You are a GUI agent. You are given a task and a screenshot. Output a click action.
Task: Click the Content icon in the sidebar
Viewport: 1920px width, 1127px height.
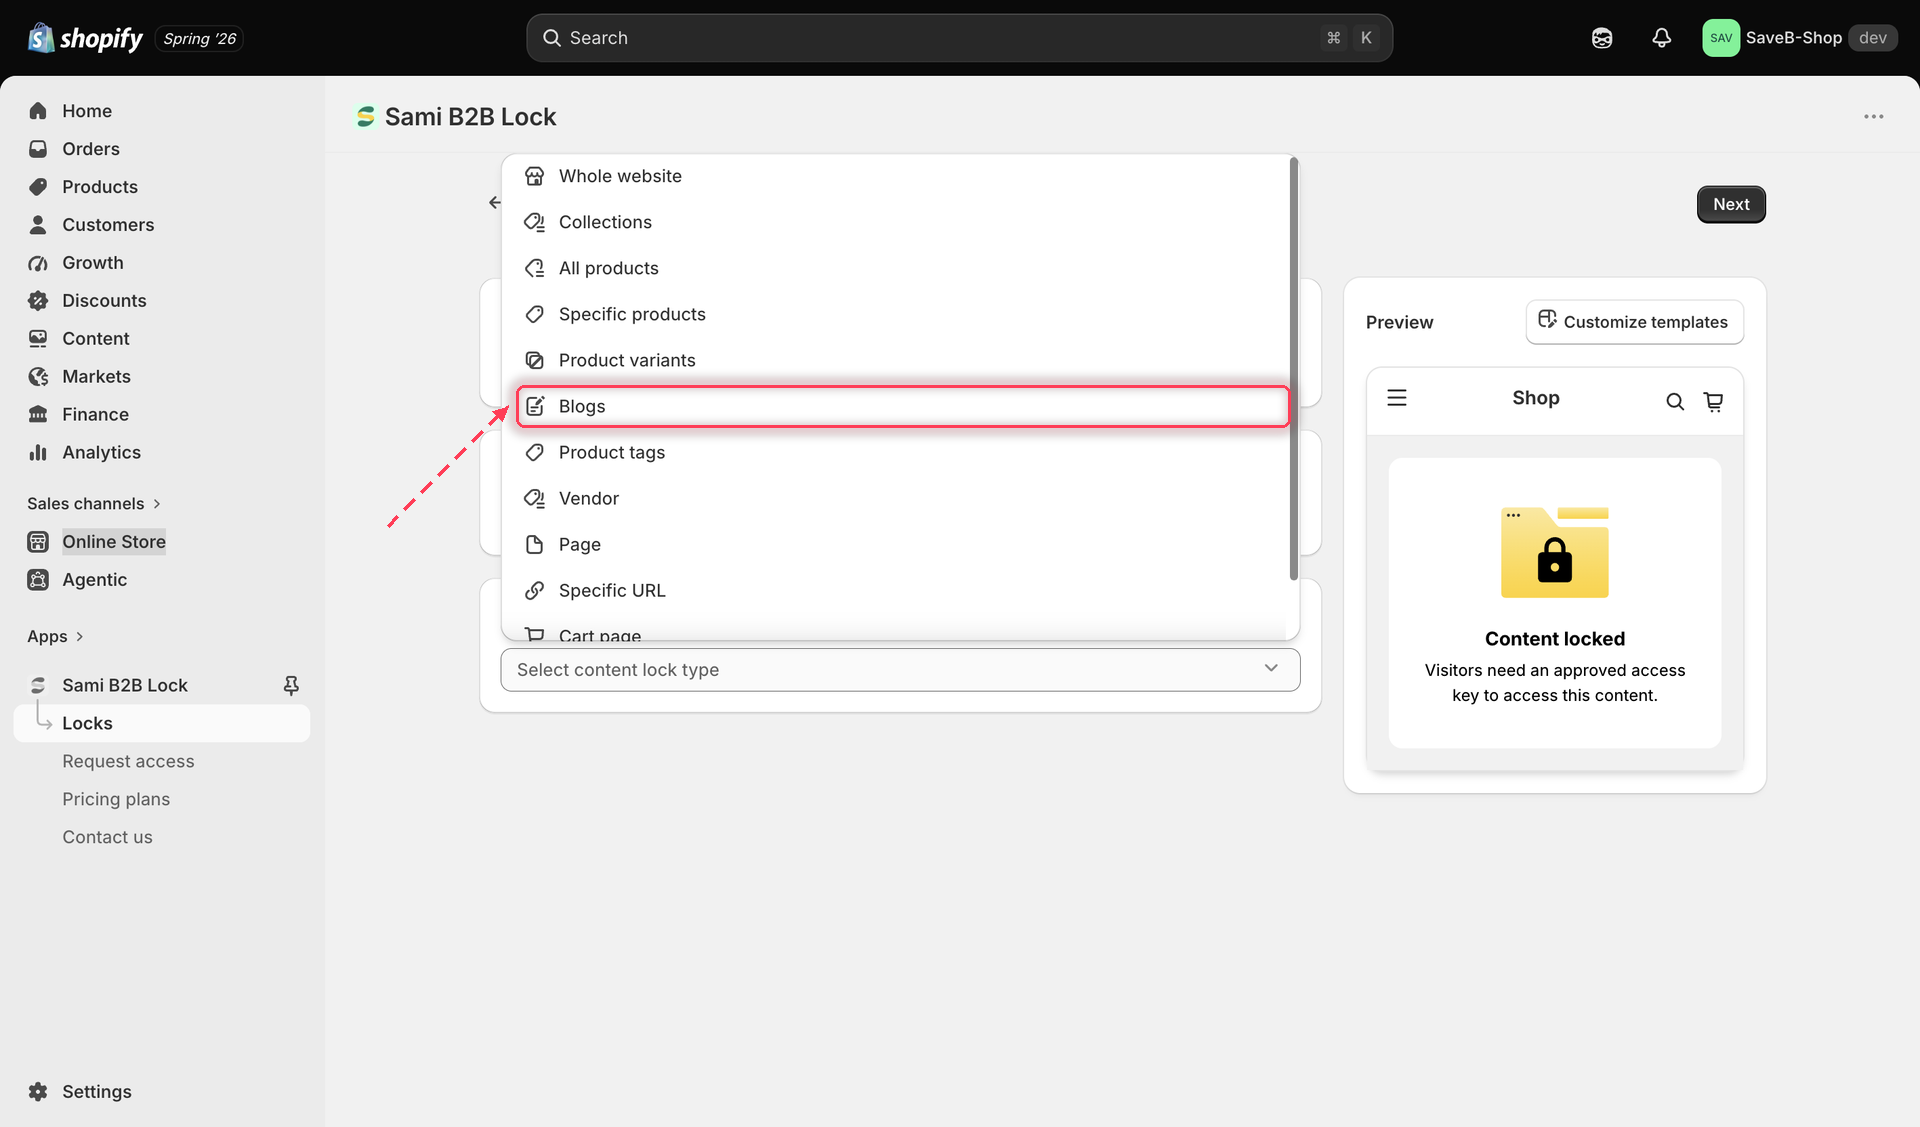click(x=38, y=339)
